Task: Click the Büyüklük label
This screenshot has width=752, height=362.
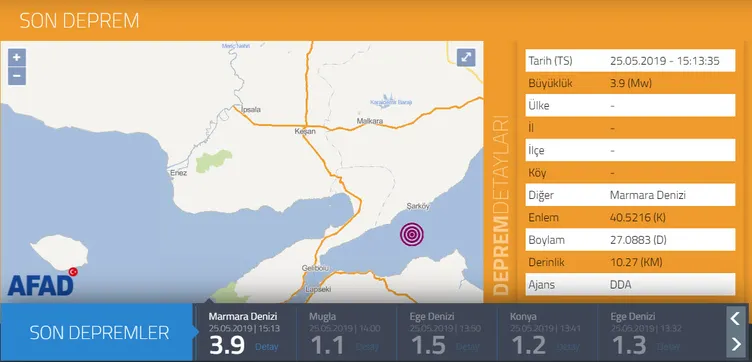Action: point(550,83)
